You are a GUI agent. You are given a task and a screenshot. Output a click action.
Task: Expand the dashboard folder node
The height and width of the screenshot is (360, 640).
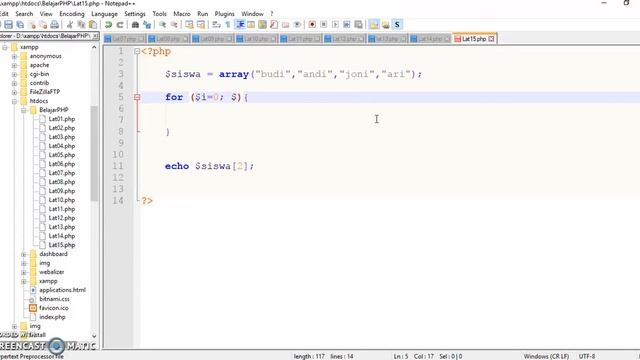[x=24, y=254]
